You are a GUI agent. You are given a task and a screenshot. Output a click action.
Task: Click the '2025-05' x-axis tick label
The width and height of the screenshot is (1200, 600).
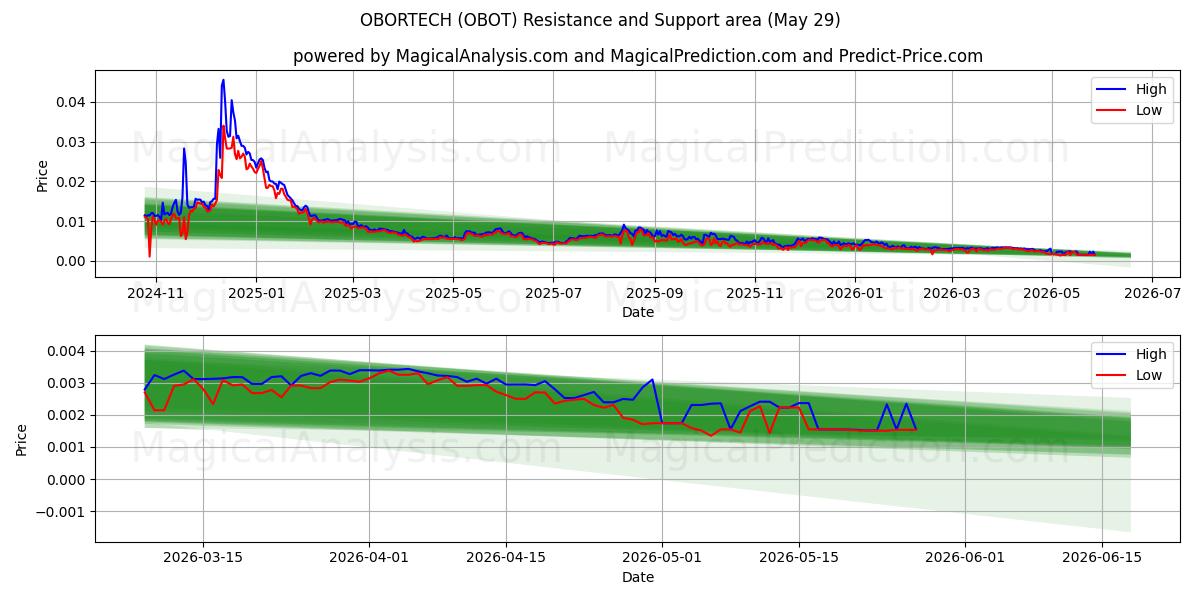[453, 294]
